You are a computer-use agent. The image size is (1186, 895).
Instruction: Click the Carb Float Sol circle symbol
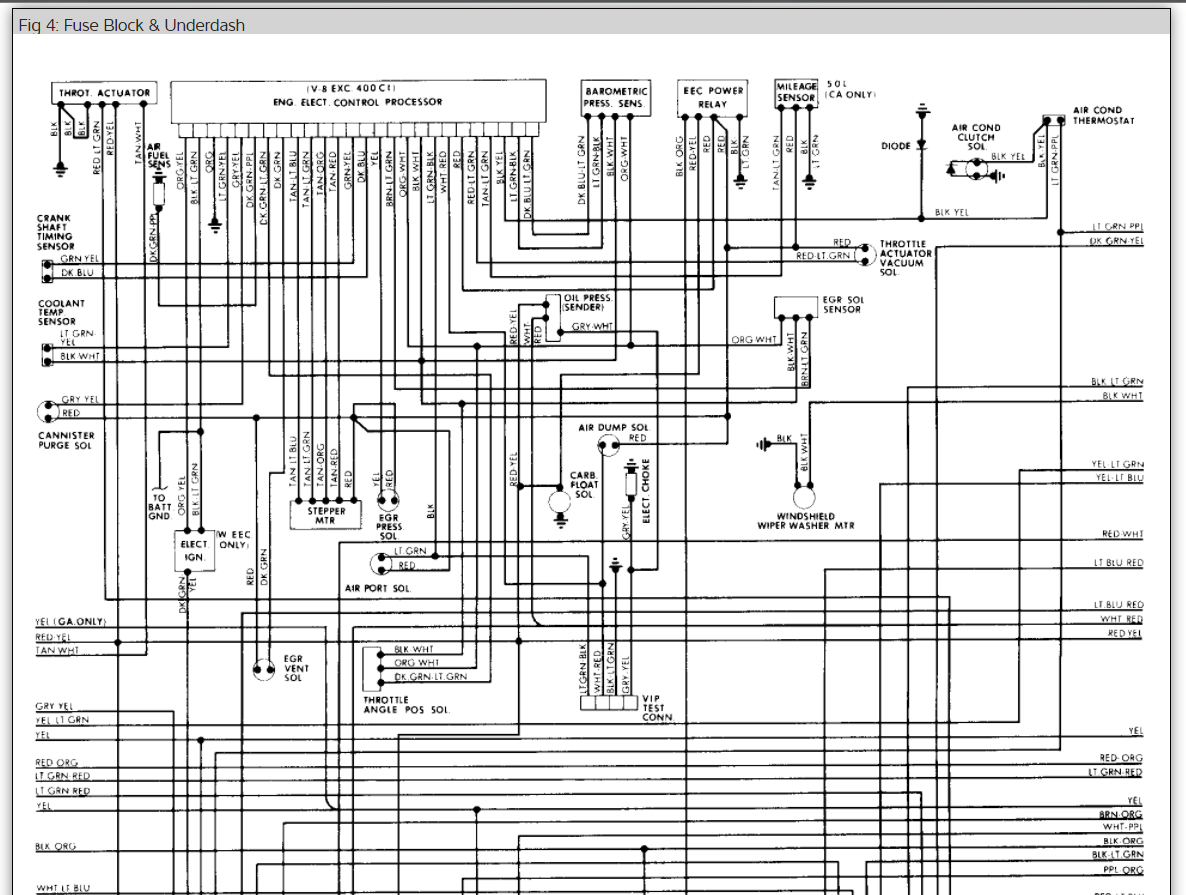click(x=560, y=501)
